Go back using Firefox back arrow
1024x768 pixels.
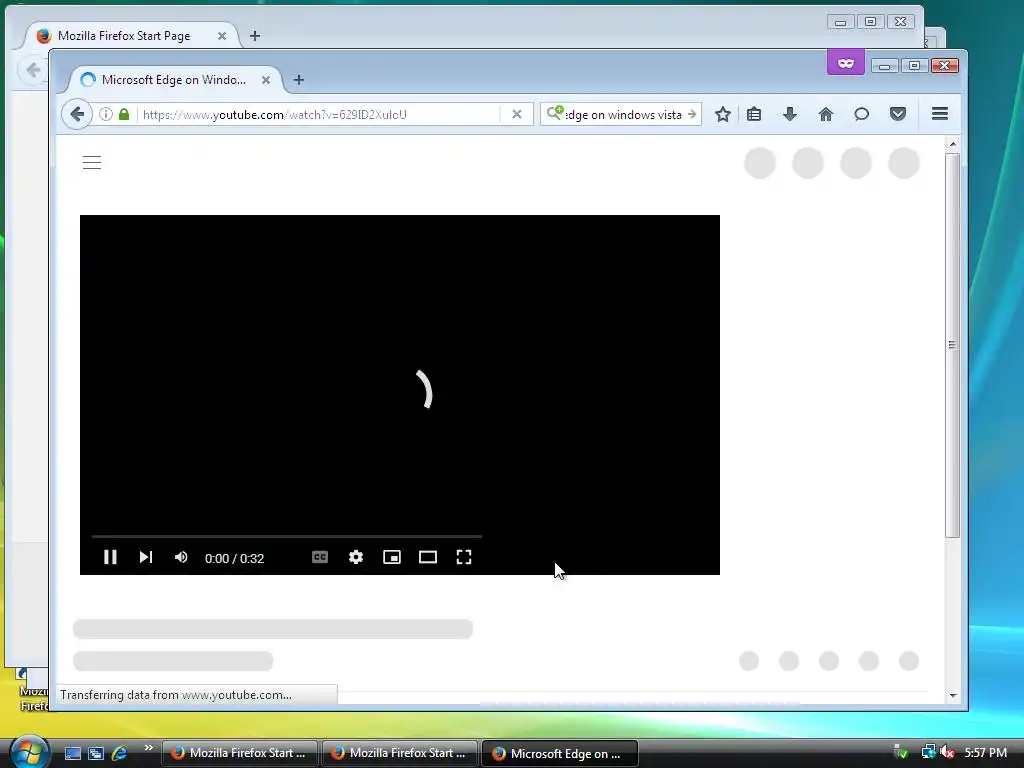coord(77,114)
